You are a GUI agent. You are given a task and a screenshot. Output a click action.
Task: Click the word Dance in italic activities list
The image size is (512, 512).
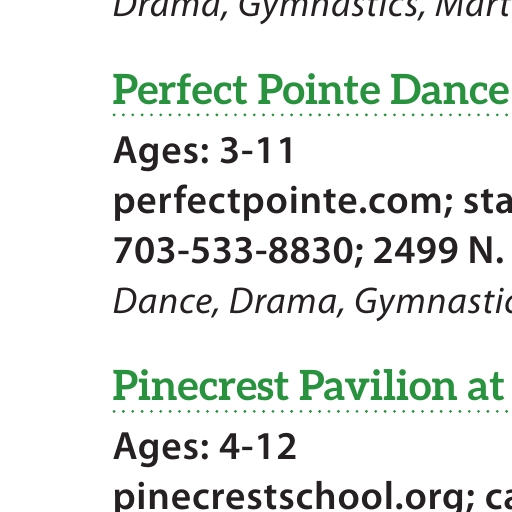163,302
